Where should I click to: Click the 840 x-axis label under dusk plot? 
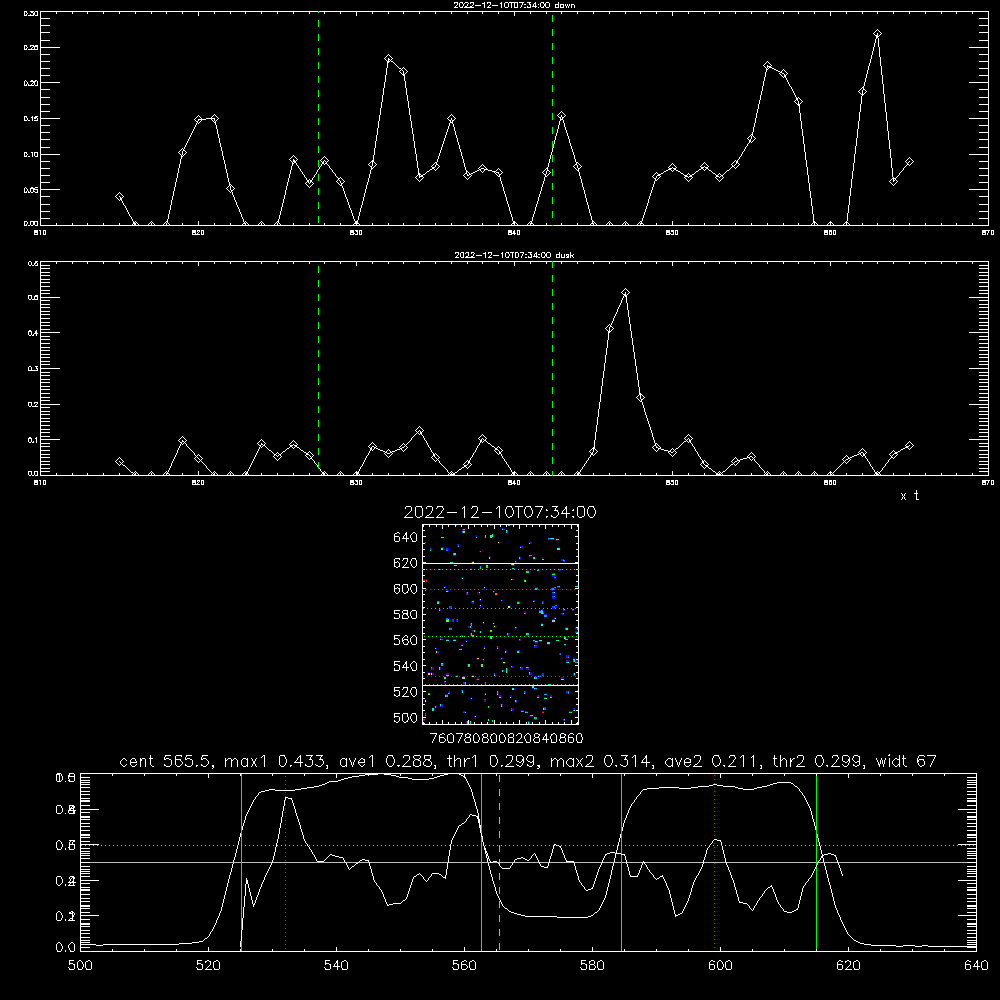(x=513, y=483)
